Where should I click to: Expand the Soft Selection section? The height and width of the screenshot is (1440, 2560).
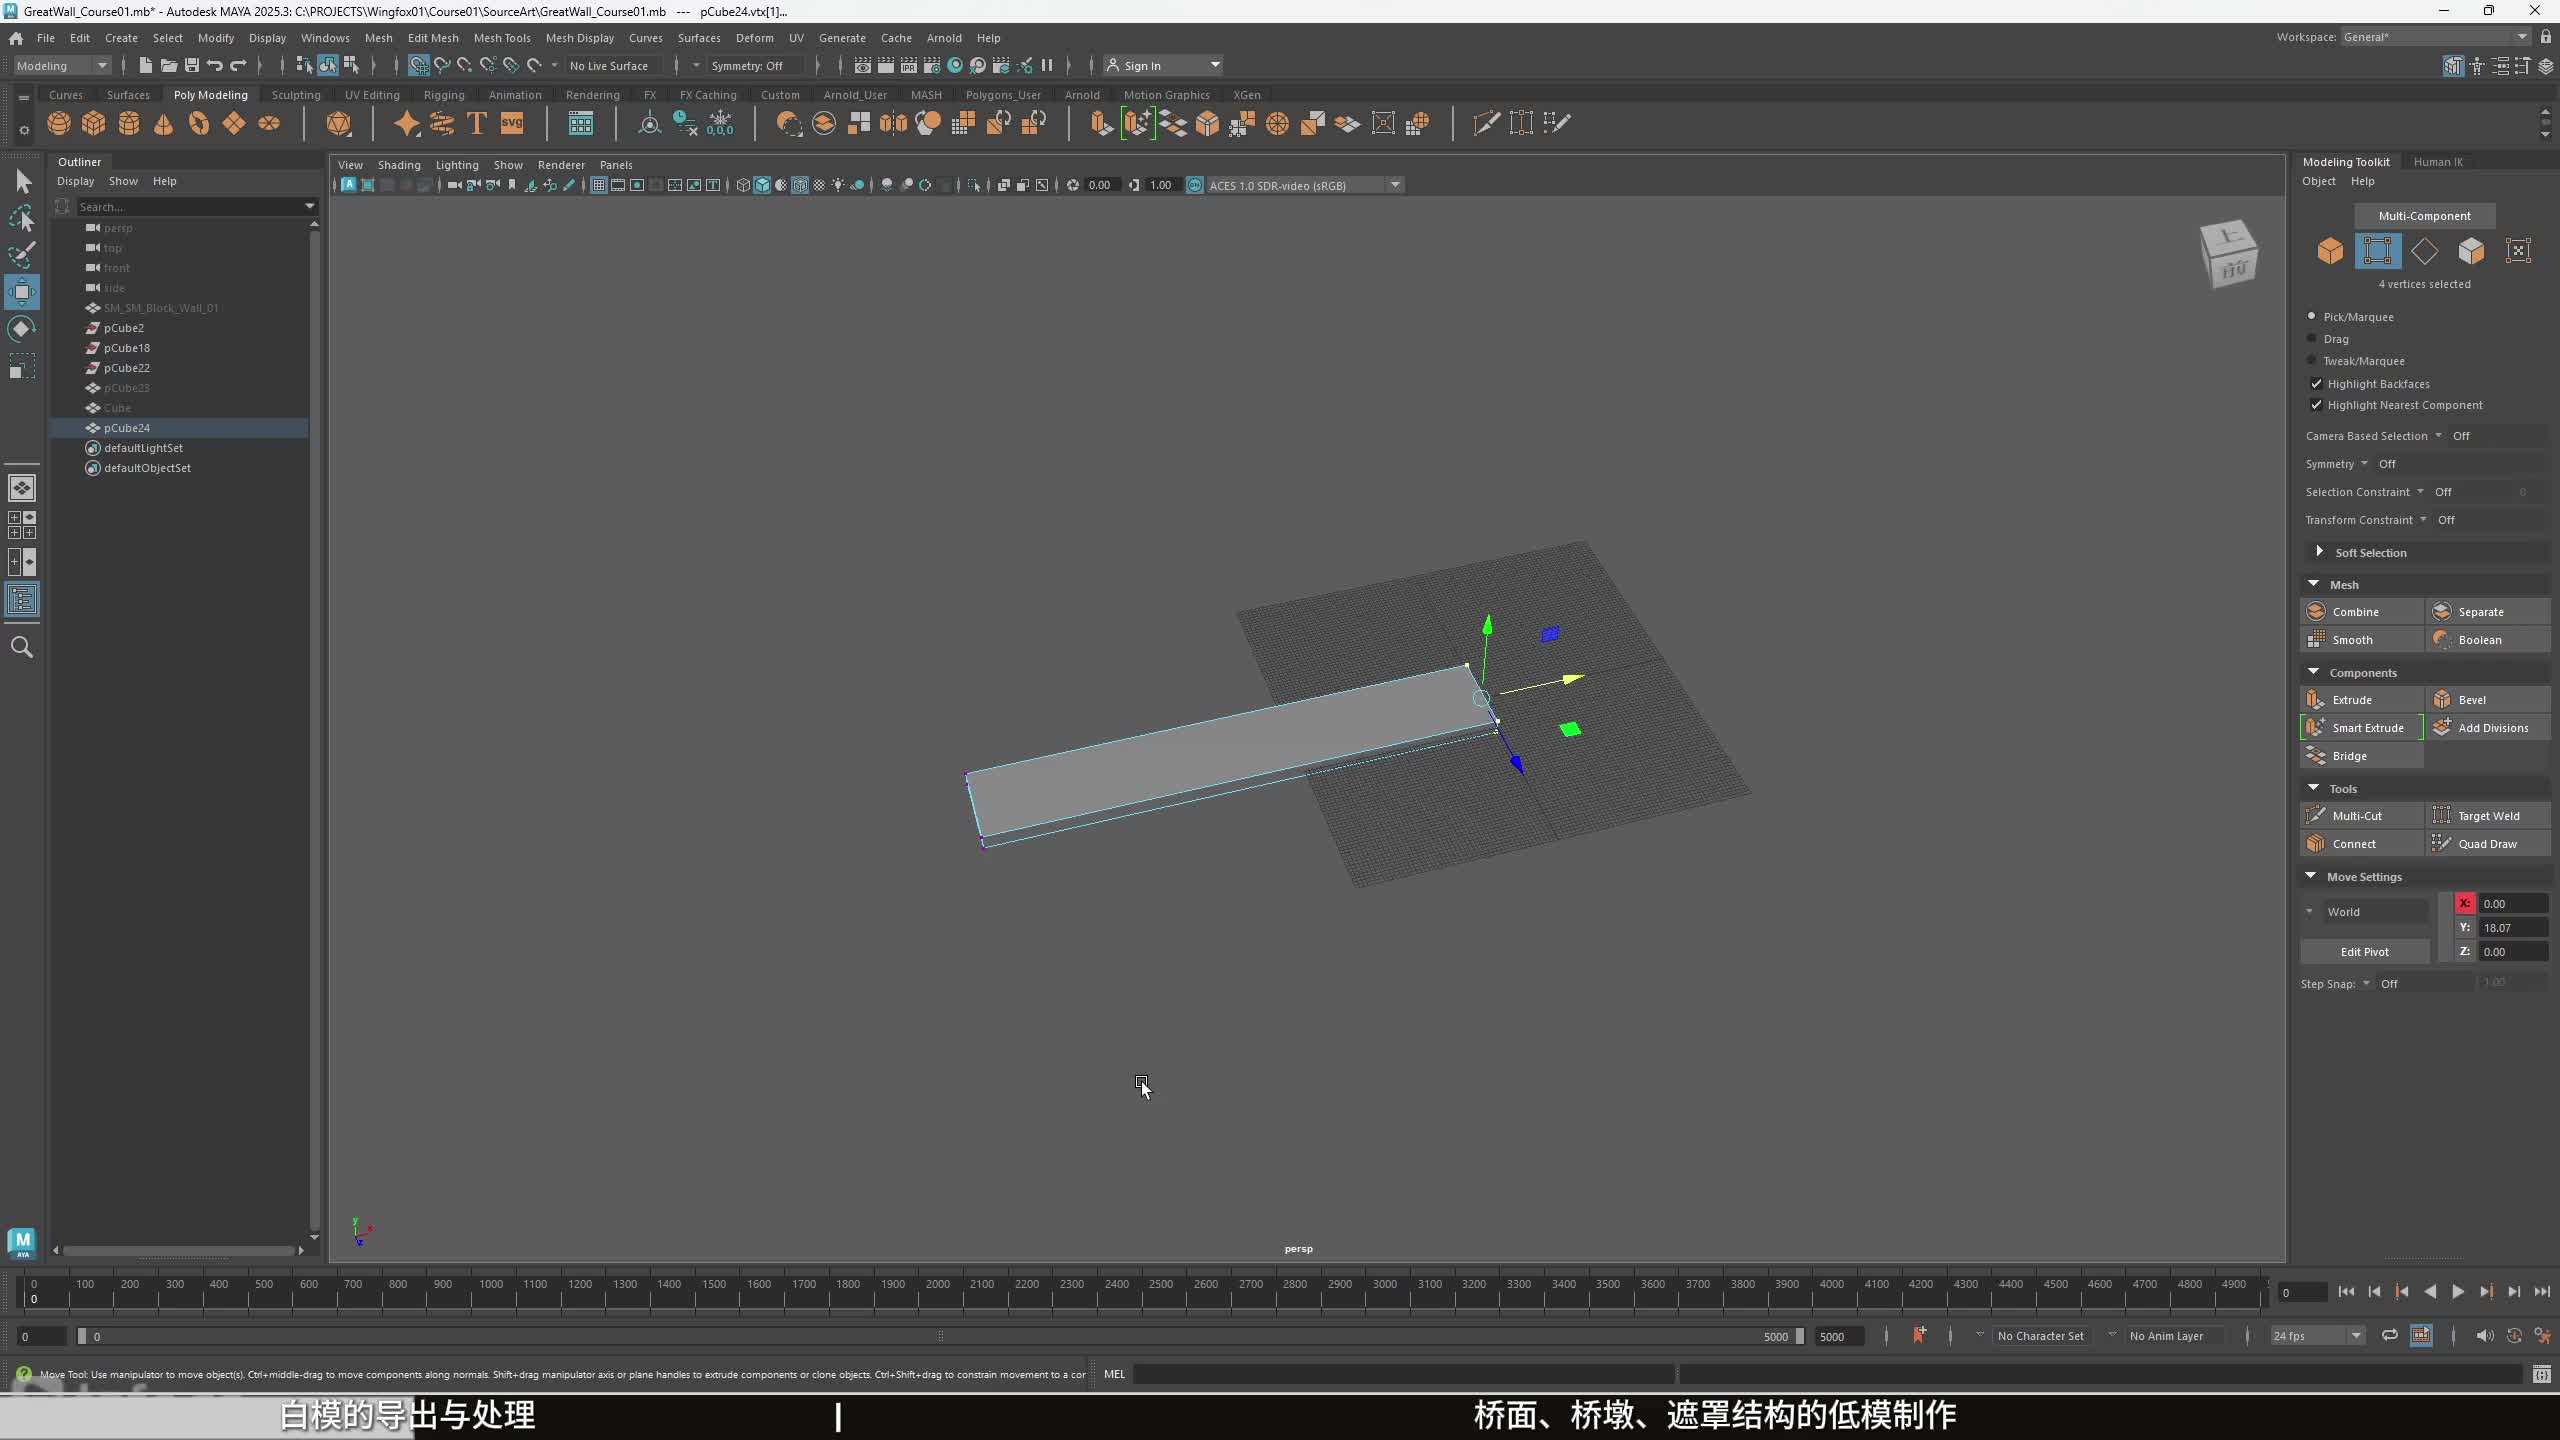tap(2319, 551)
